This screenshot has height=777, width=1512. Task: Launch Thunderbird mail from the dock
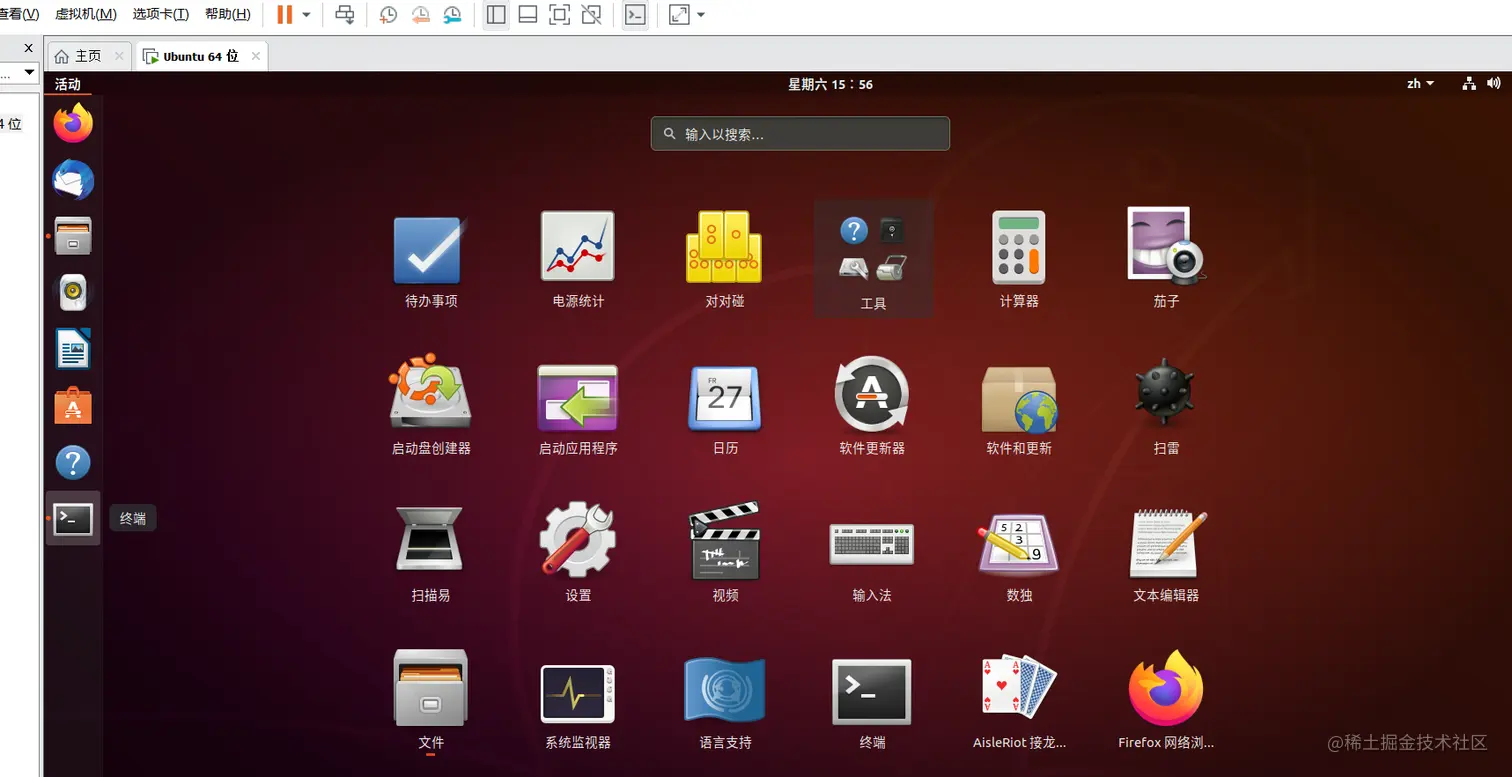73,181
